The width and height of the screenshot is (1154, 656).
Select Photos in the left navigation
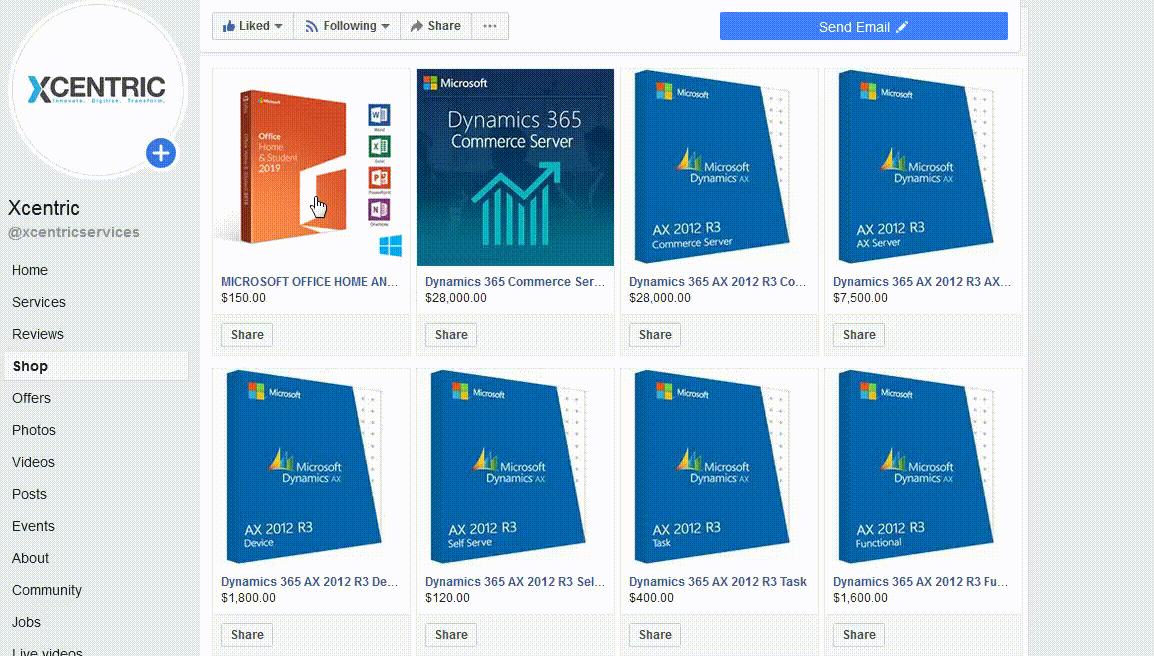(34, 430)
